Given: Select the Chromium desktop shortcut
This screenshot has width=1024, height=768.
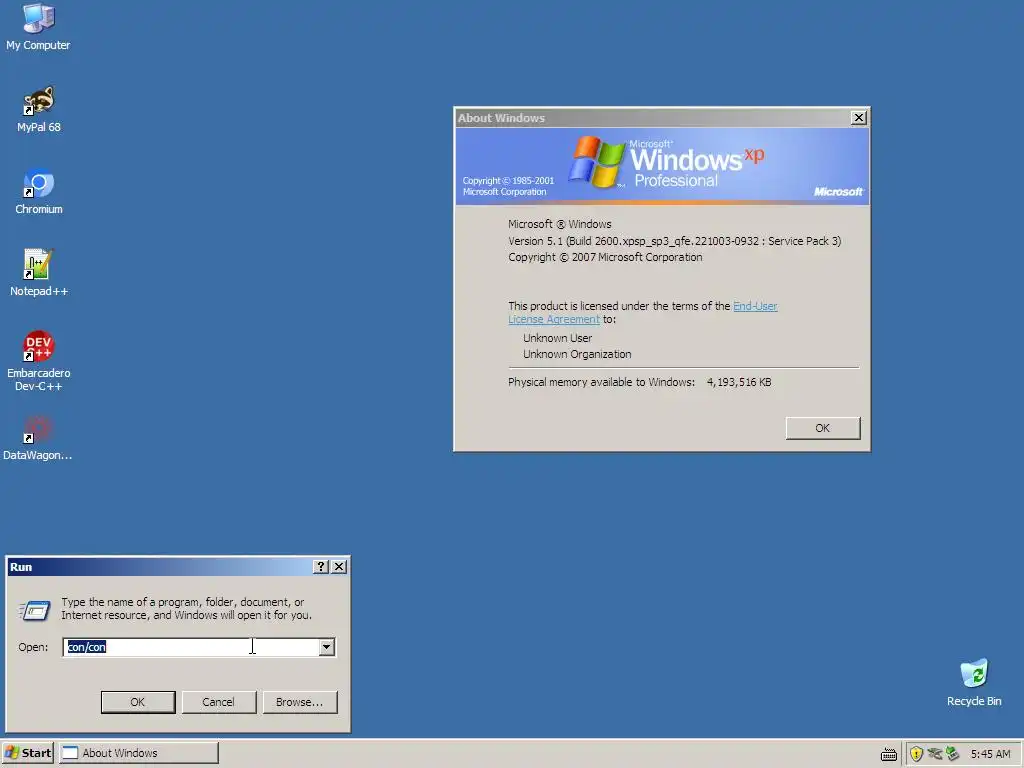Looking at the screenshot, I should tap(39, 191).
